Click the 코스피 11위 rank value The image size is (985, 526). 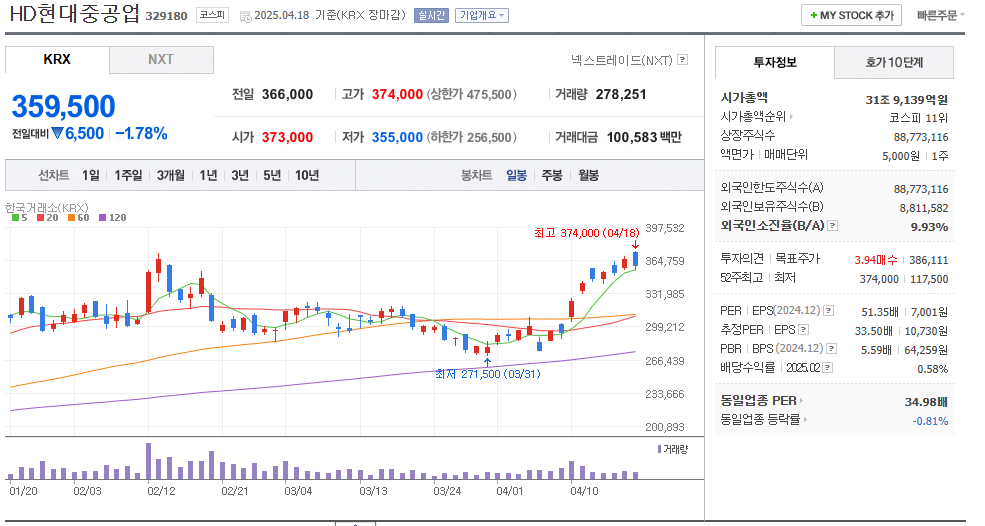tap(918, 118)
